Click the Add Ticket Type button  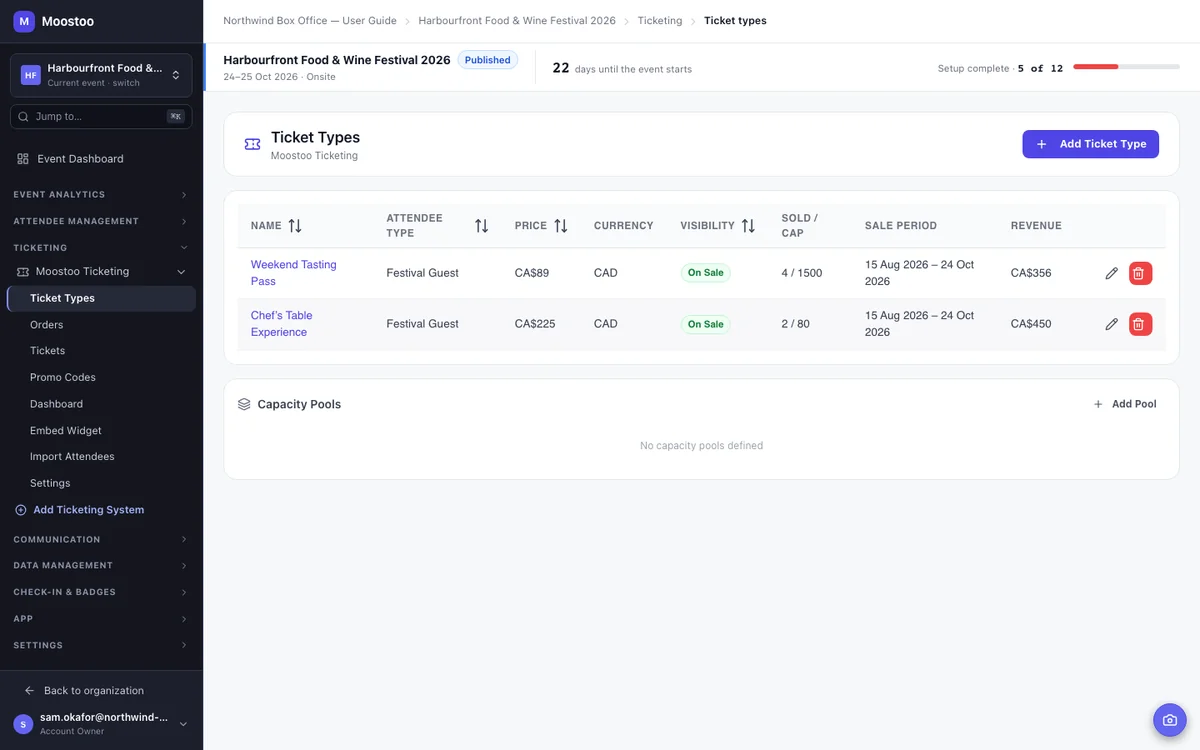(1090, 144)
